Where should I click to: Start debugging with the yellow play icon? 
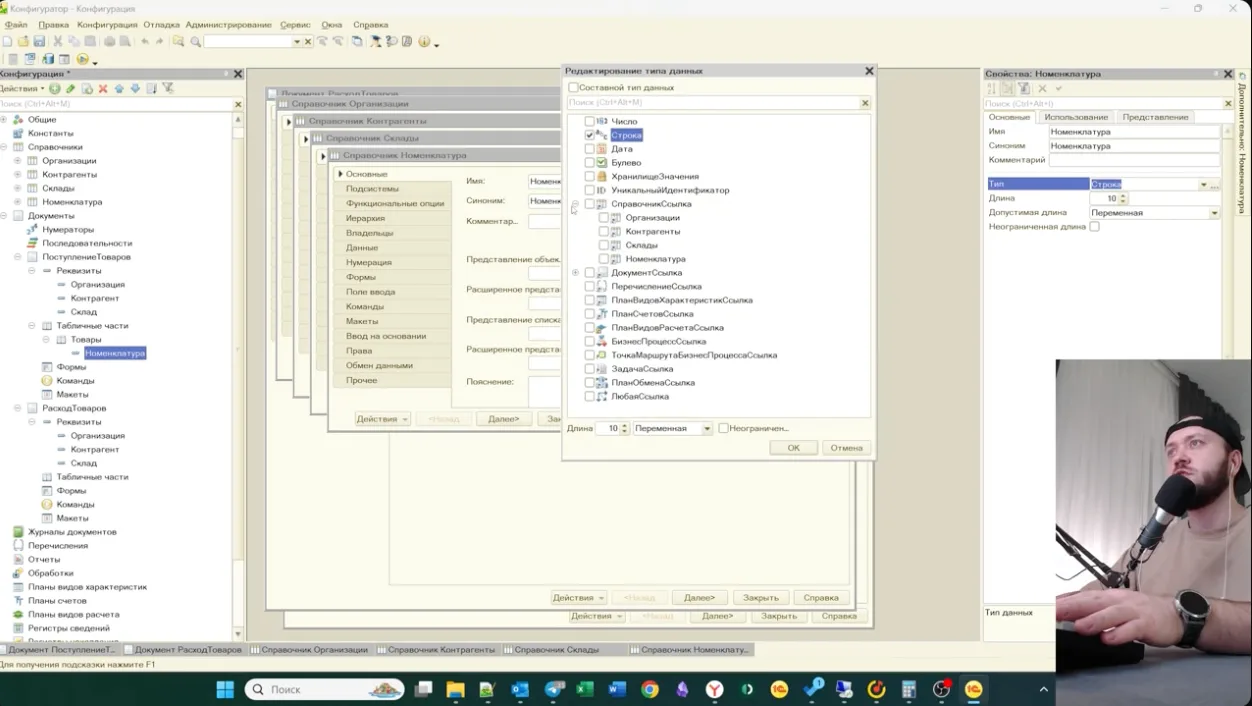point(83,59)
